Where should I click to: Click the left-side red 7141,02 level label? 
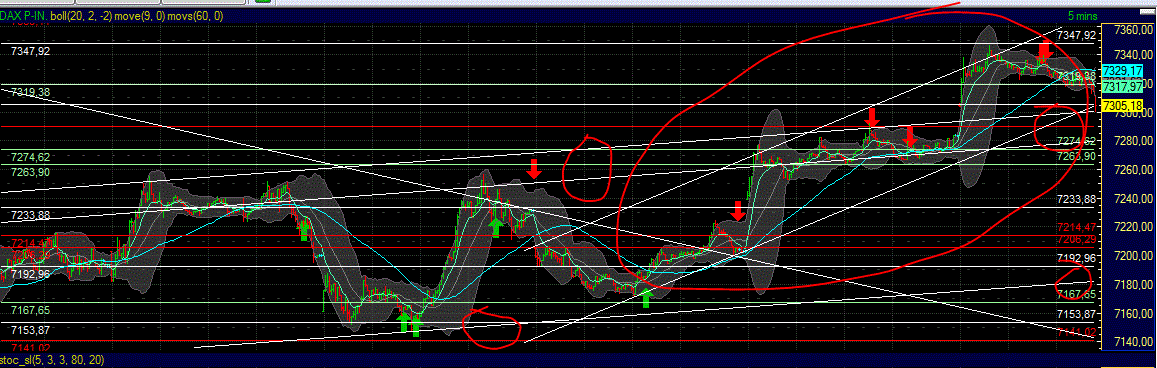pyautogui.click(x=30, y=348)
